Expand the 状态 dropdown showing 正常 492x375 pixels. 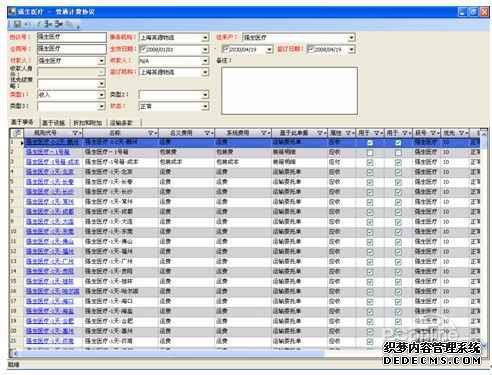[205, 107]
